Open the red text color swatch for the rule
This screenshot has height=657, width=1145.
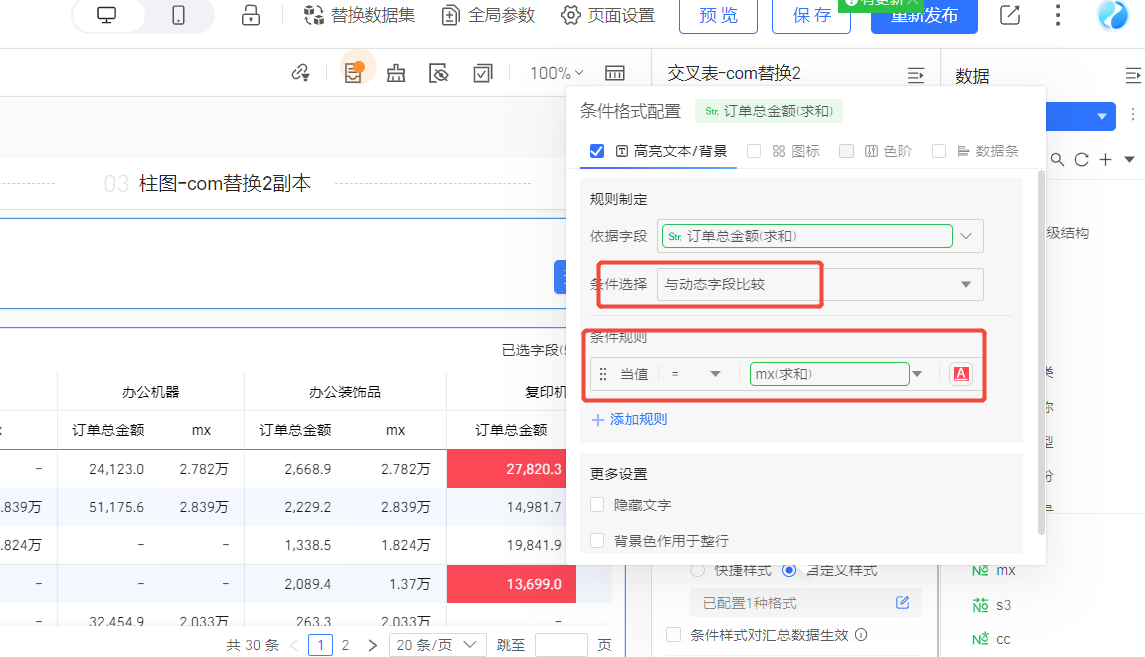(960, 374)
